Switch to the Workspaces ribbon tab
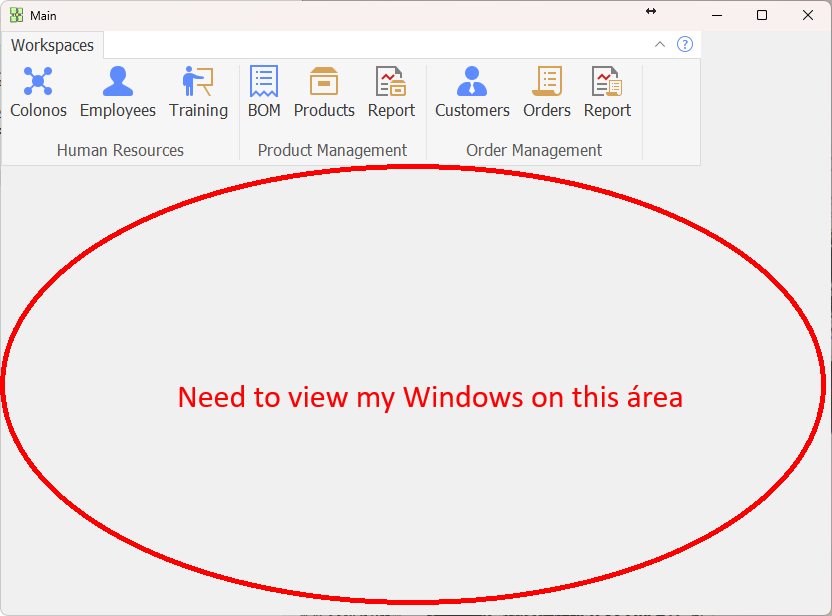The image size is (832, 616). 53,45
